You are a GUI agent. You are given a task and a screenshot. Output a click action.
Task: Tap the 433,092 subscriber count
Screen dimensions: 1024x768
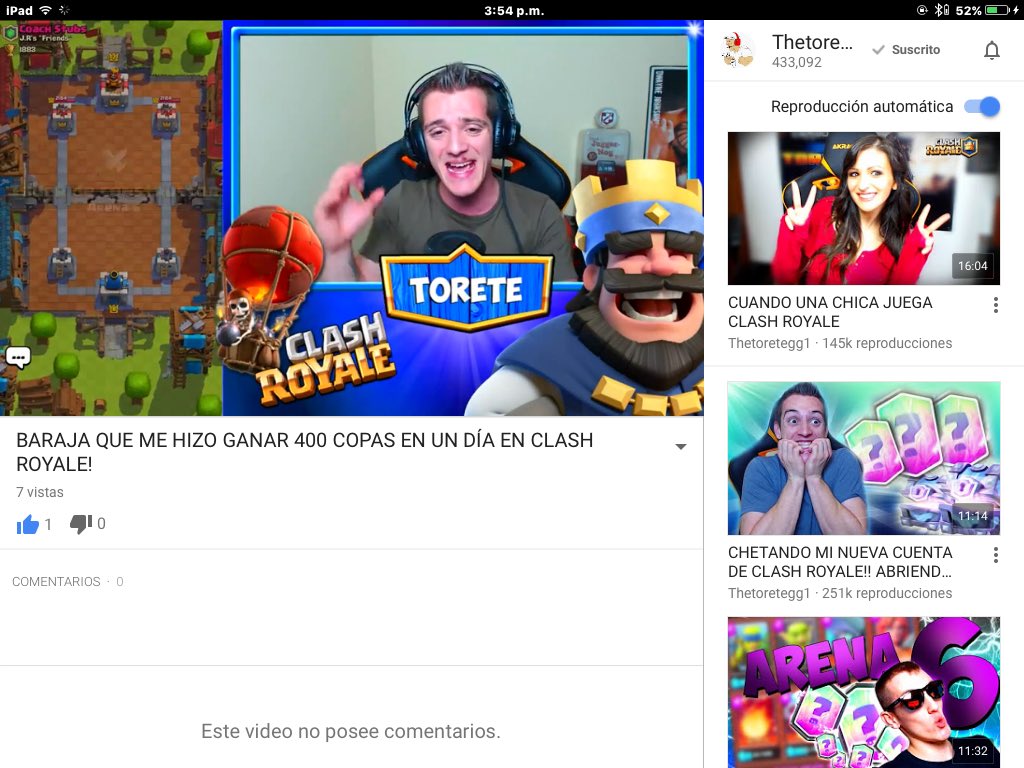tap(797, 62)
